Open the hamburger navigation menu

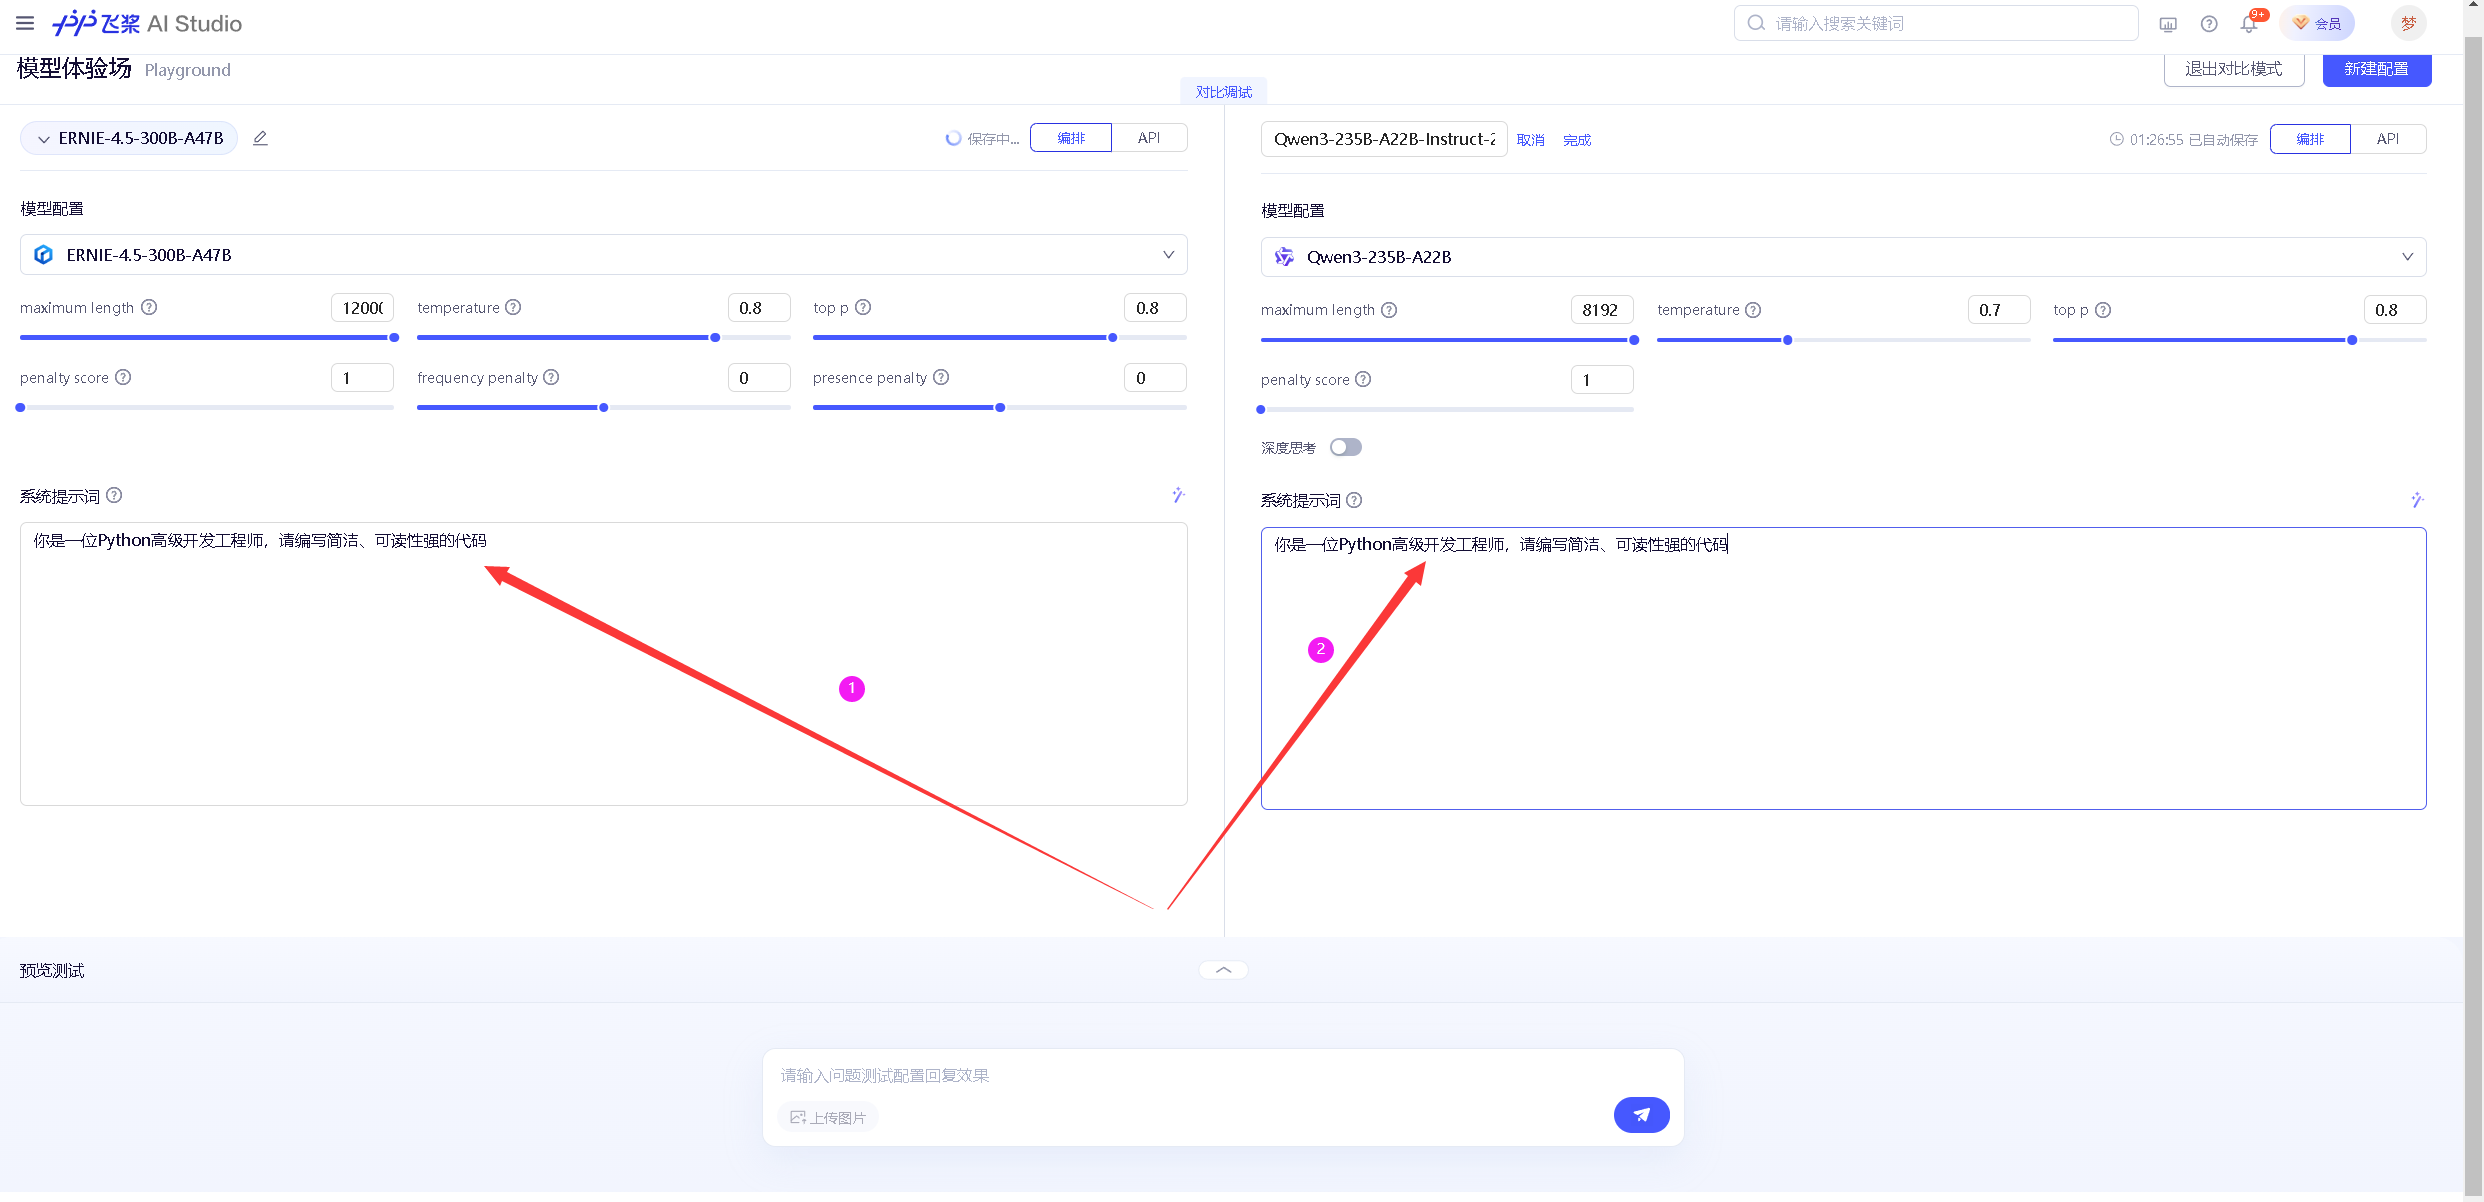(x=25, y=23)
